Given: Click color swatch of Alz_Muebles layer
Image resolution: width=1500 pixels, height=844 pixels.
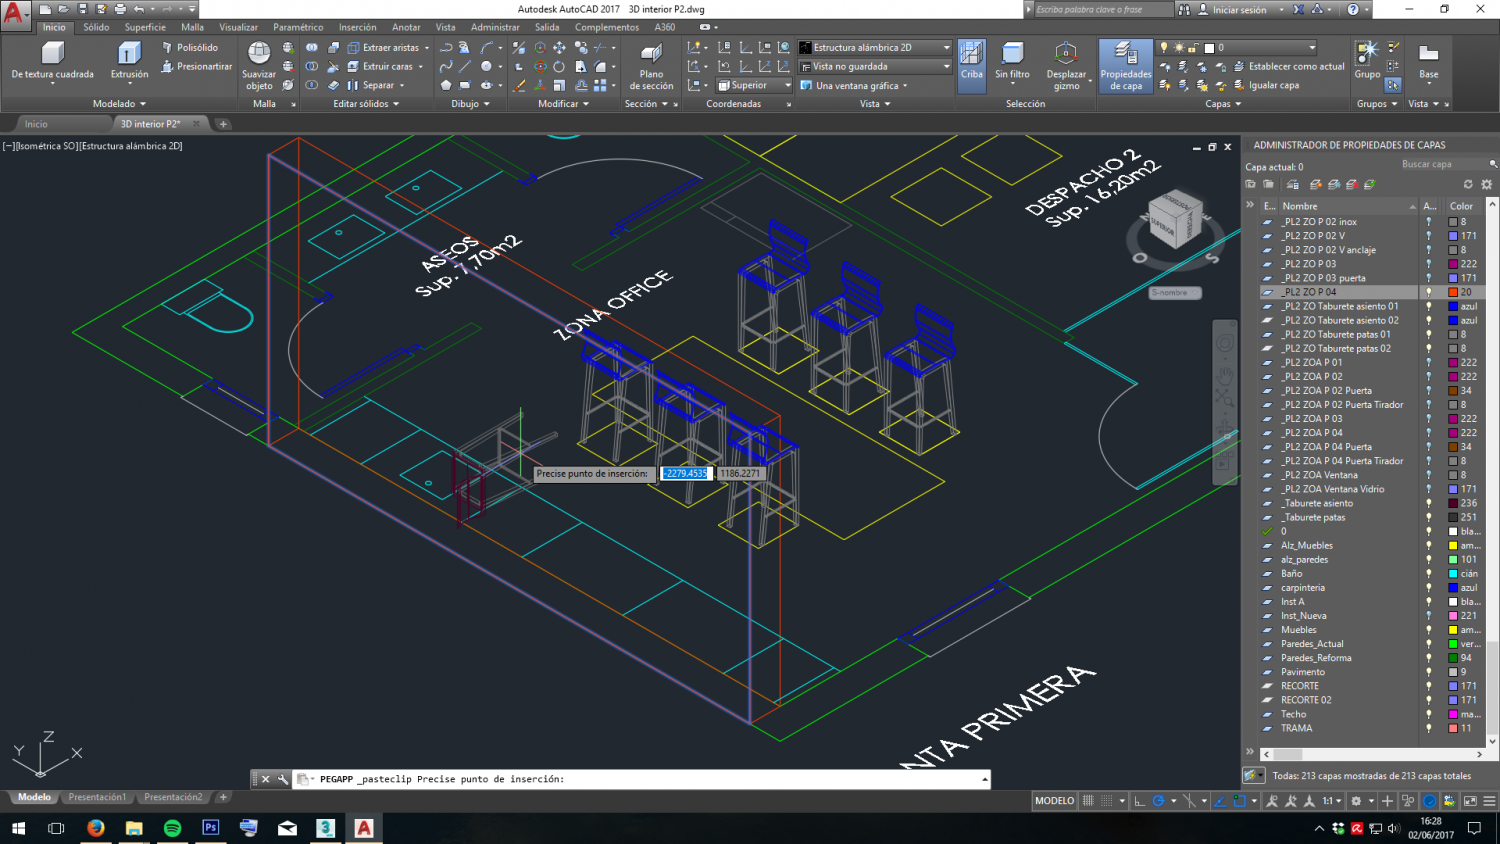Looking at the screenshot, I should tap(1453, 545).
